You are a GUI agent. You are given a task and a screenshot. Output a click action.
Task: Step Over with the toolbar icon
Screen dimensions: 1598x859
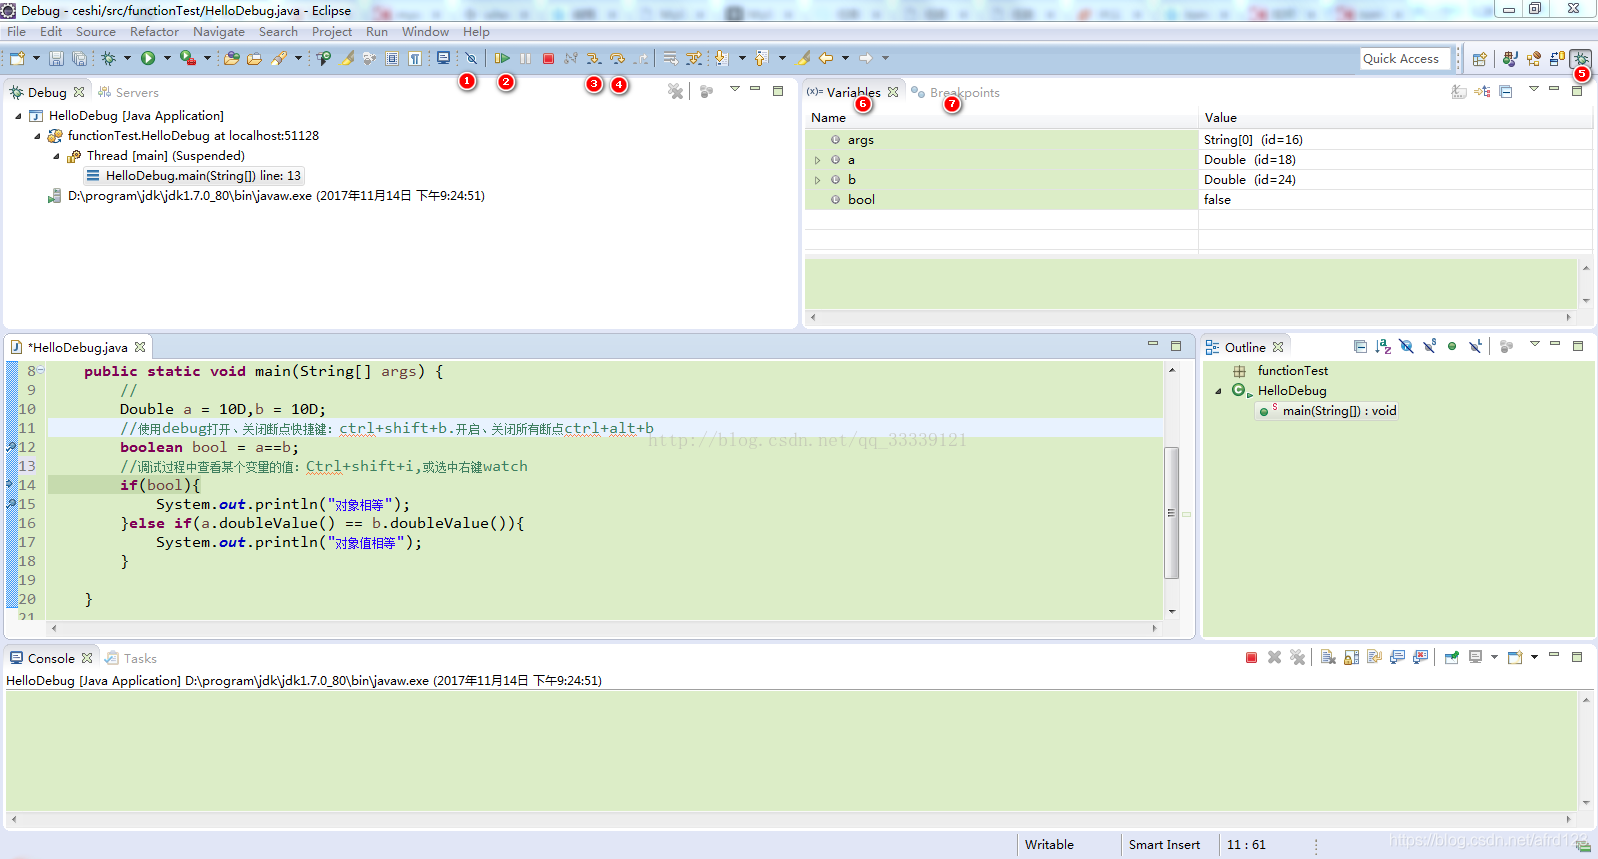(x=617, y=59)
